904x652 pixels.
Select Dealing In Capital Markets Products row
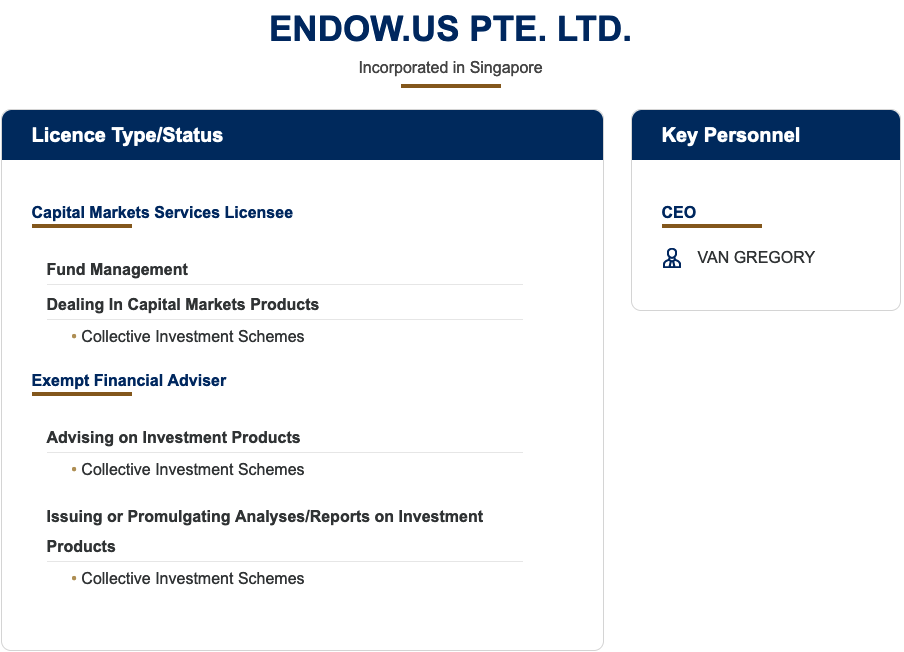284,304
